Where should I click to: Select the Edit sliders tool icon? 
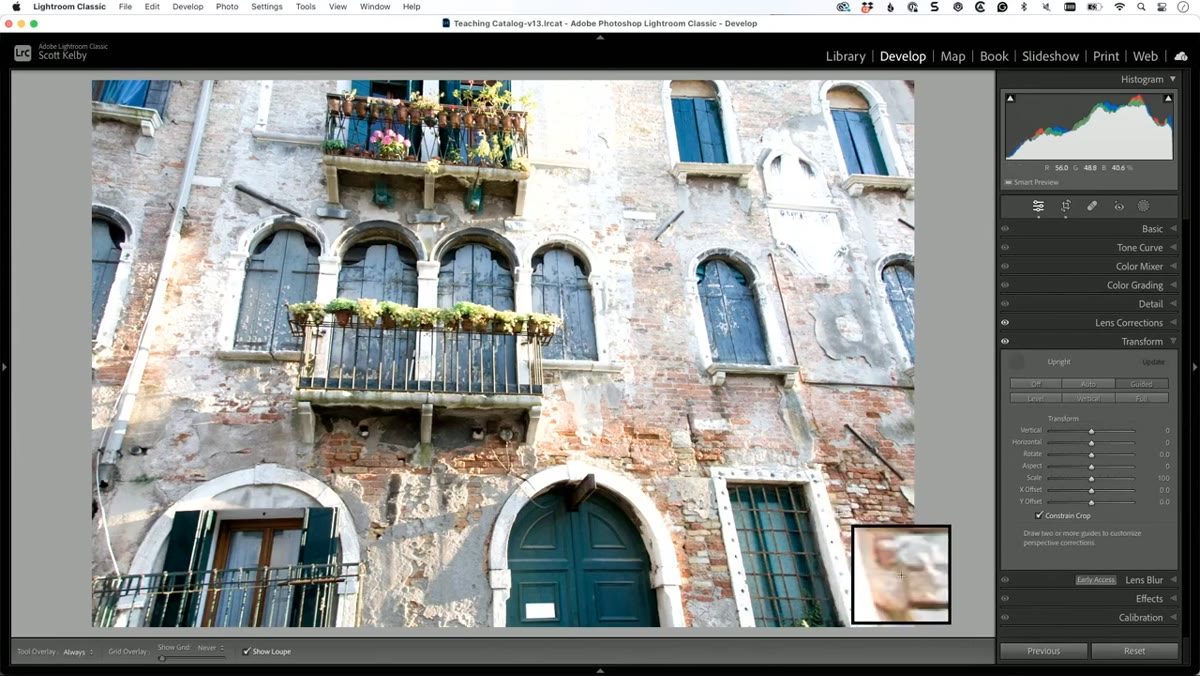pyautogui.click(x=1038, y=206)
